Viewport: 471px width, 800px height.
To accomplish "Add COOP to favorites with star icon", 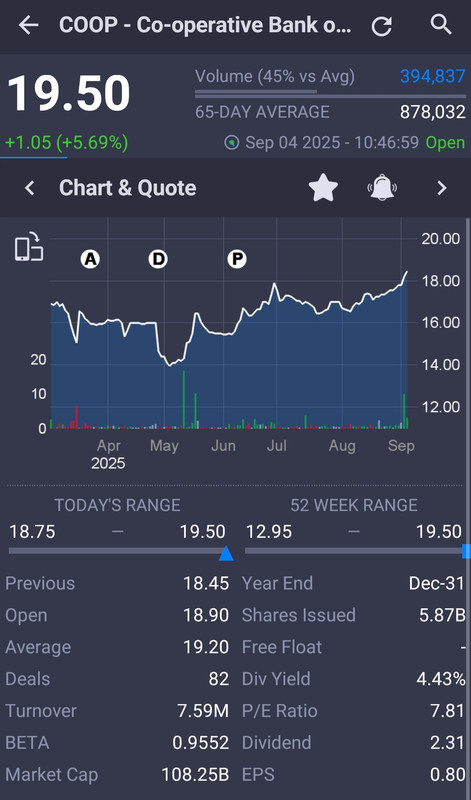I will [x=323, y=188].
